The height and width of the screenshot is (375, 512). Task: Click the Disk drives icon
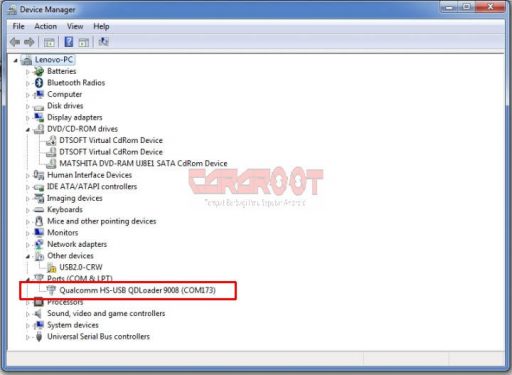tap(39, 107)
